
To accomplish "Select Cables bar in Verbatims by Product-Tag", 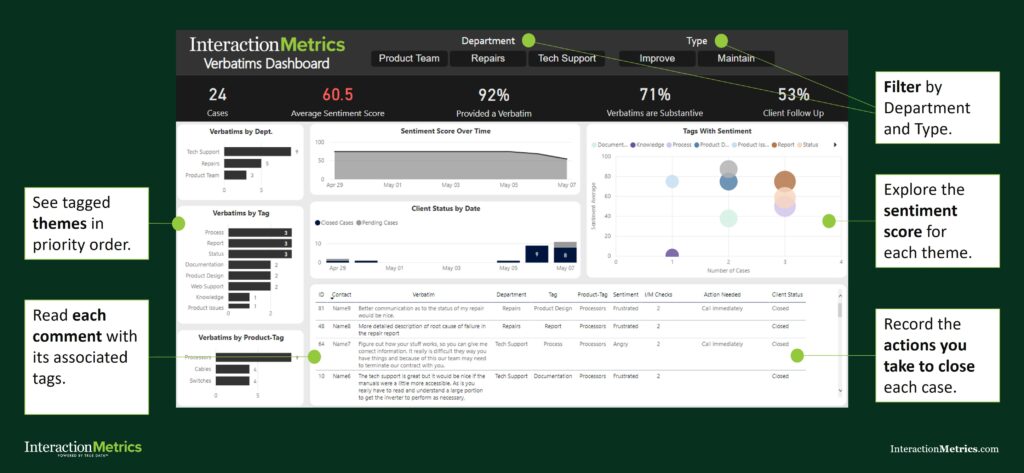I will 232,369.
